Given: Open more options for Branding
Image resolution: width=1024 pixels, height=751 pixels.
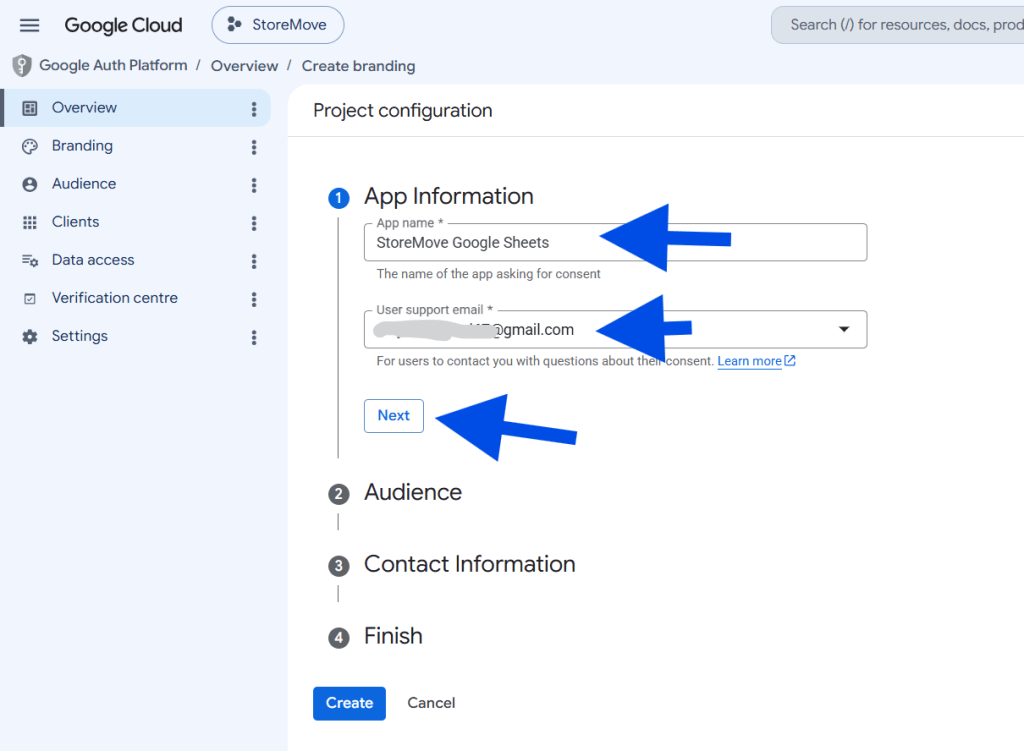Looking at the screenshot, I should (x=254, y=147).
